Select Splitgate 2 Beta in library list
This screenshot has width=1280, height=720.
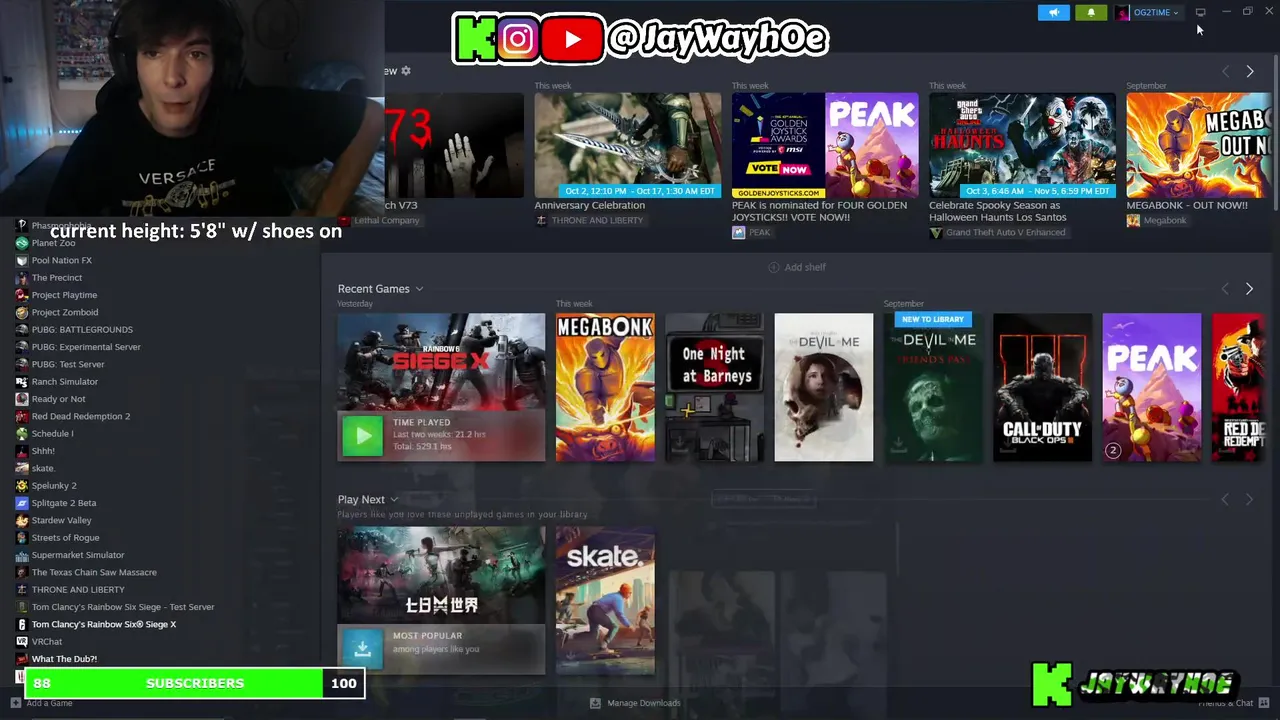click(64, 503)
